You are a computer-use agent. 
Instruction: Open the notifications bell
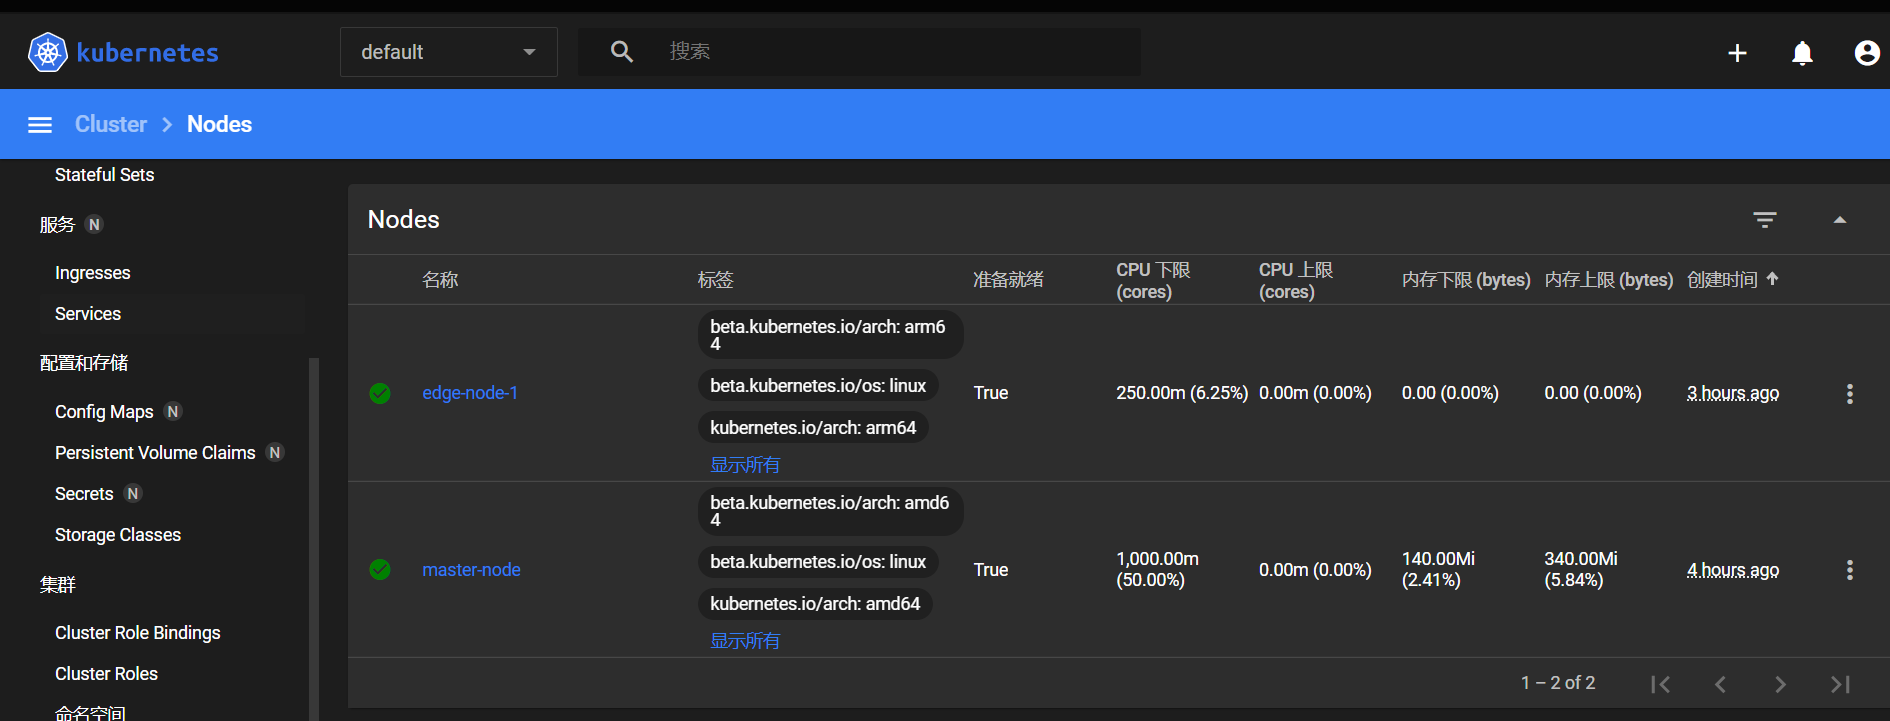click(x=1802, y=53)
